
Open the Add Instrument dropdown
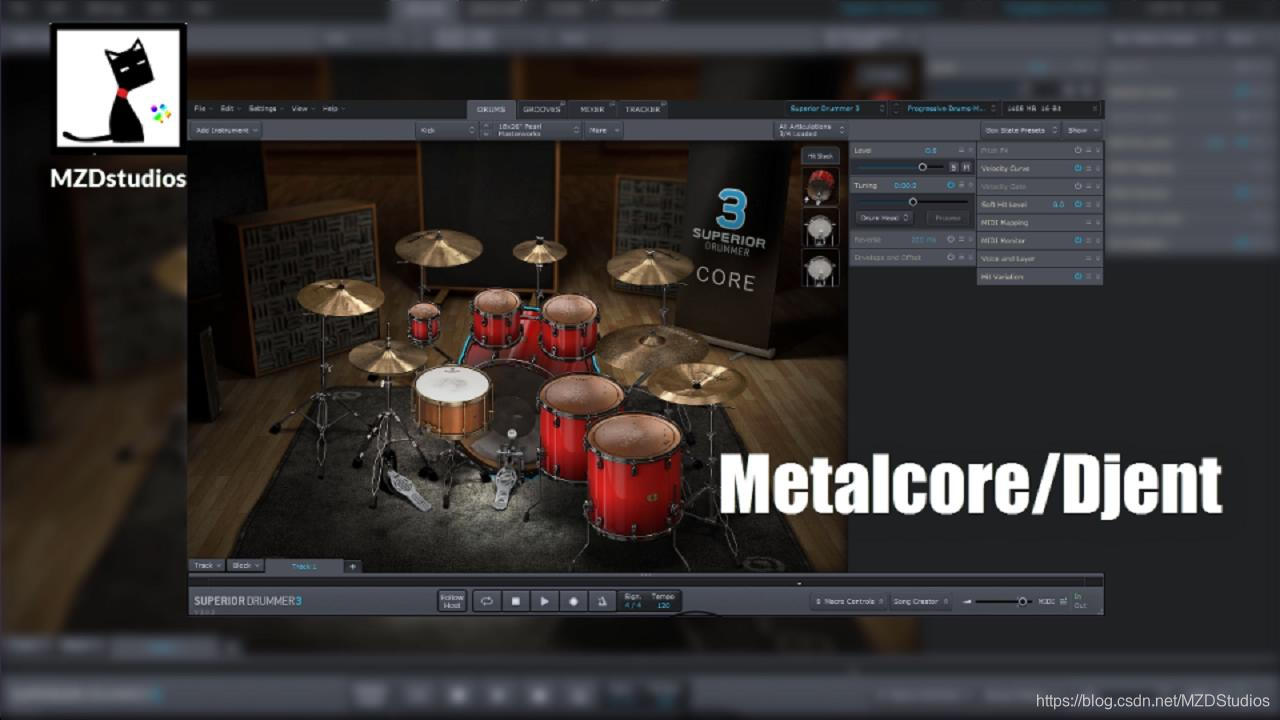(227, 130)
